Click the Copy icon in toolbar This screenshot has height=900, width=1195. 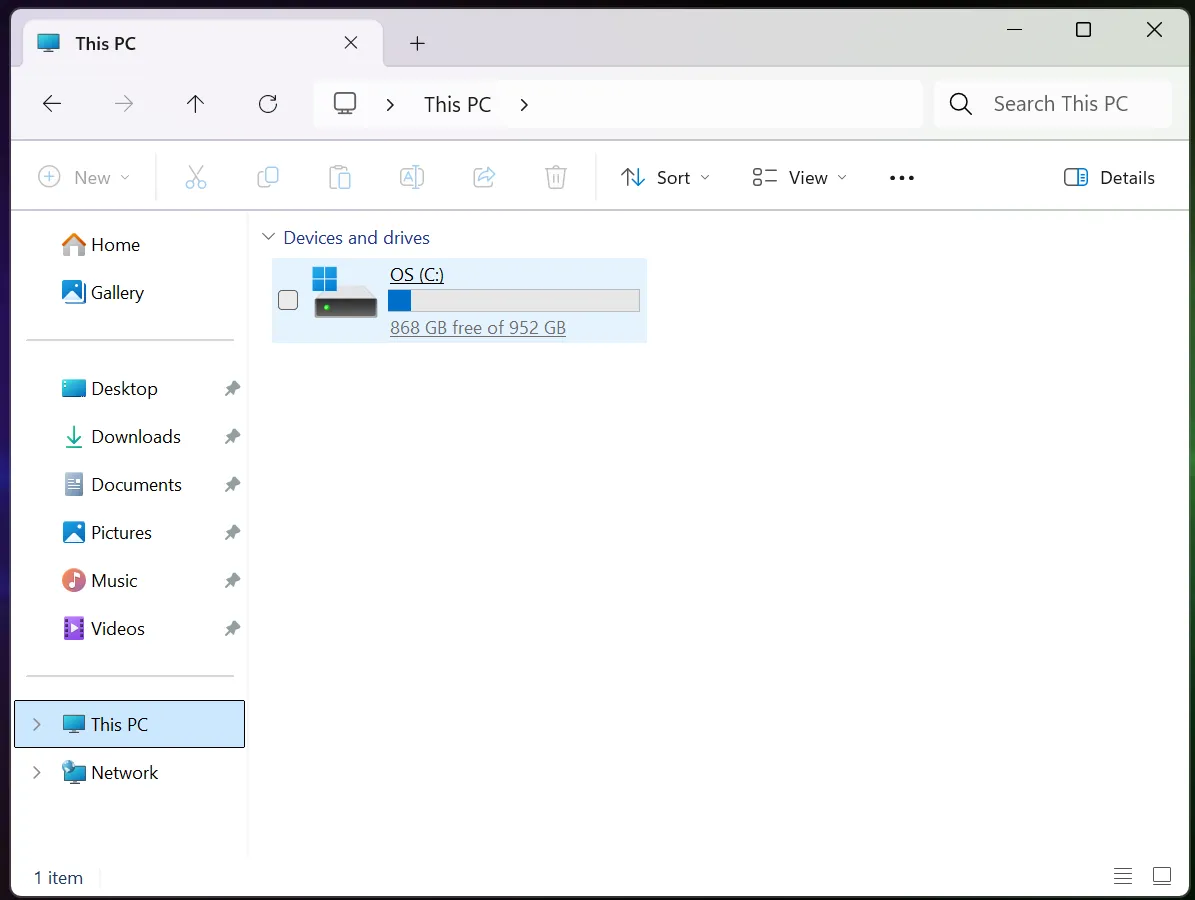coord(267,178)
